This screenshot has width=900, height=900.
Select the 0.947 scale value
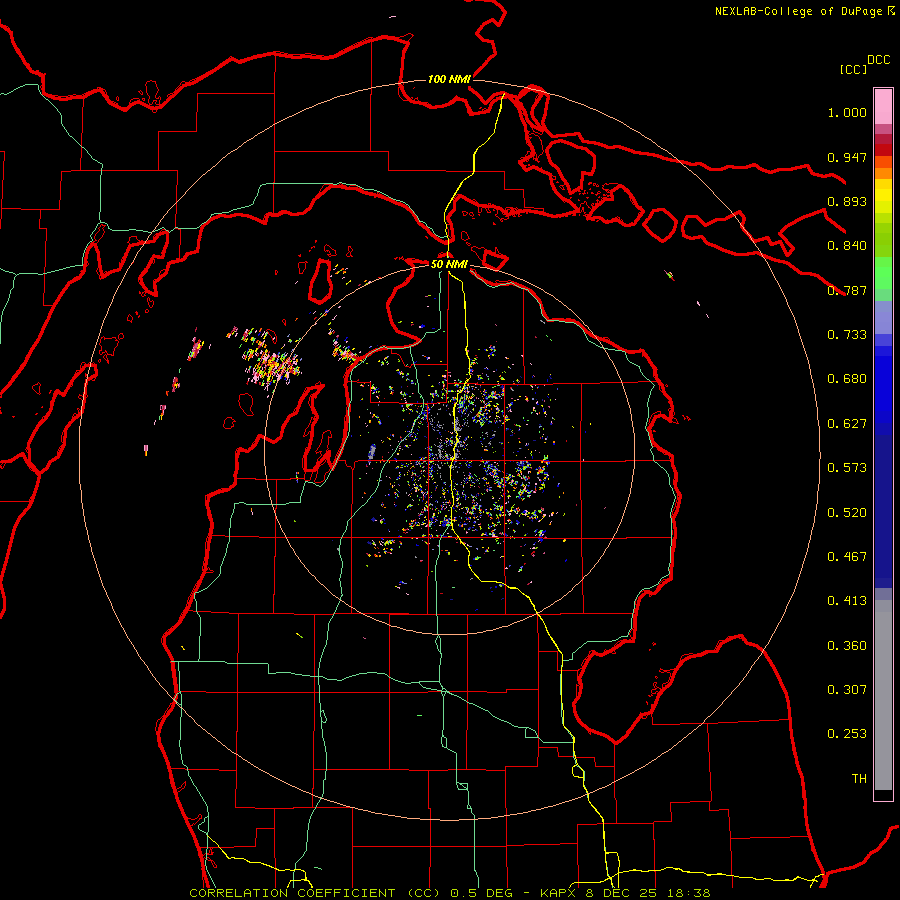pyautogui.click(x=847, y=157)
